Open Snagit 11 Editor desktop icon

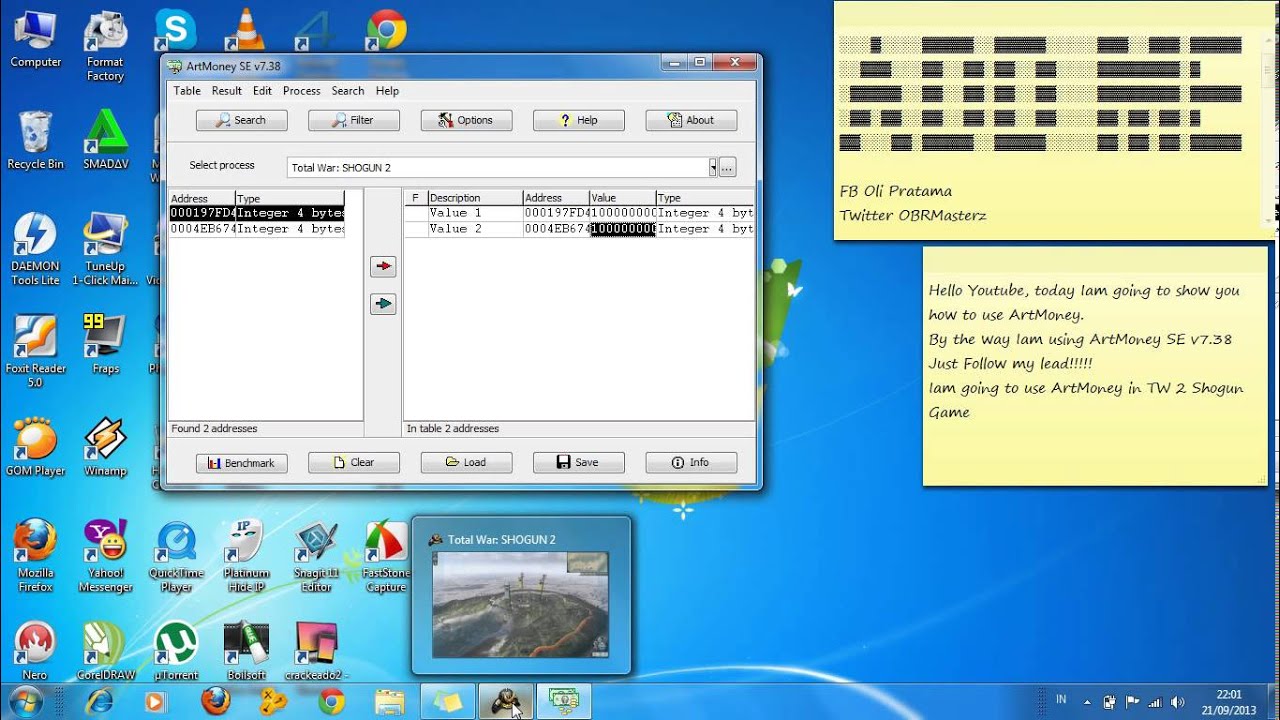pyautogui.click(x=316, y=555)
